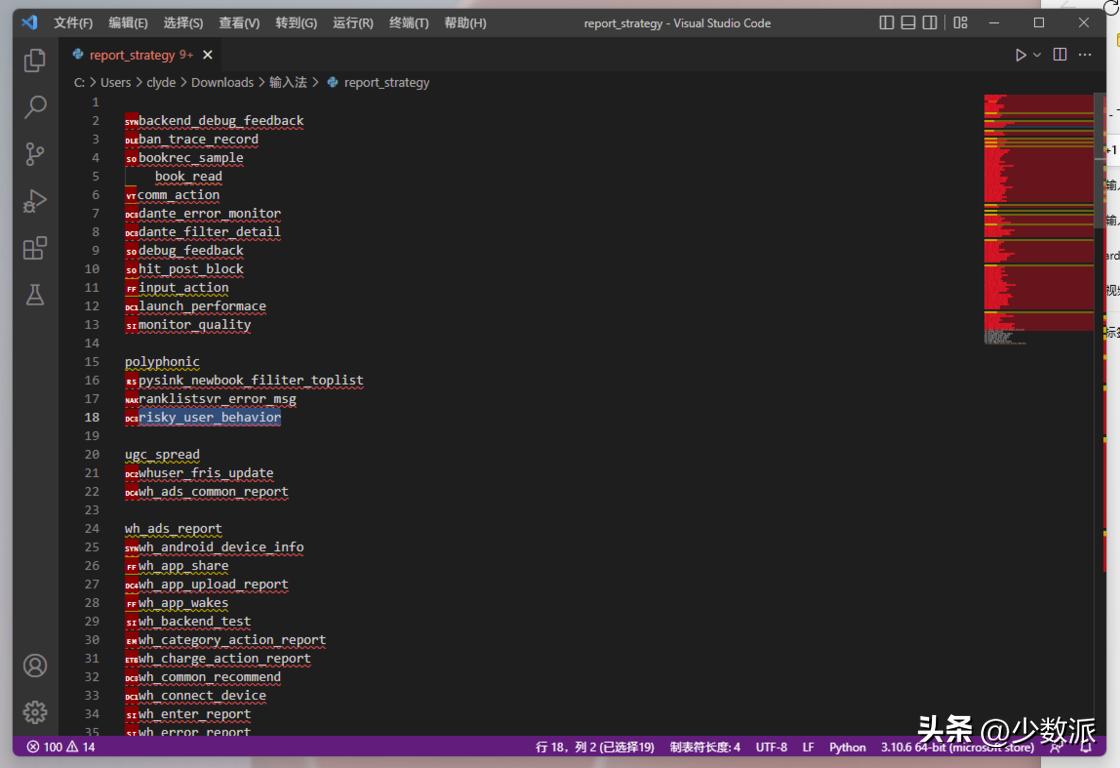The width and height of the screenshot is (1120, 768).
Task: Toggle the bottom panel layout button
Action: 909,23
